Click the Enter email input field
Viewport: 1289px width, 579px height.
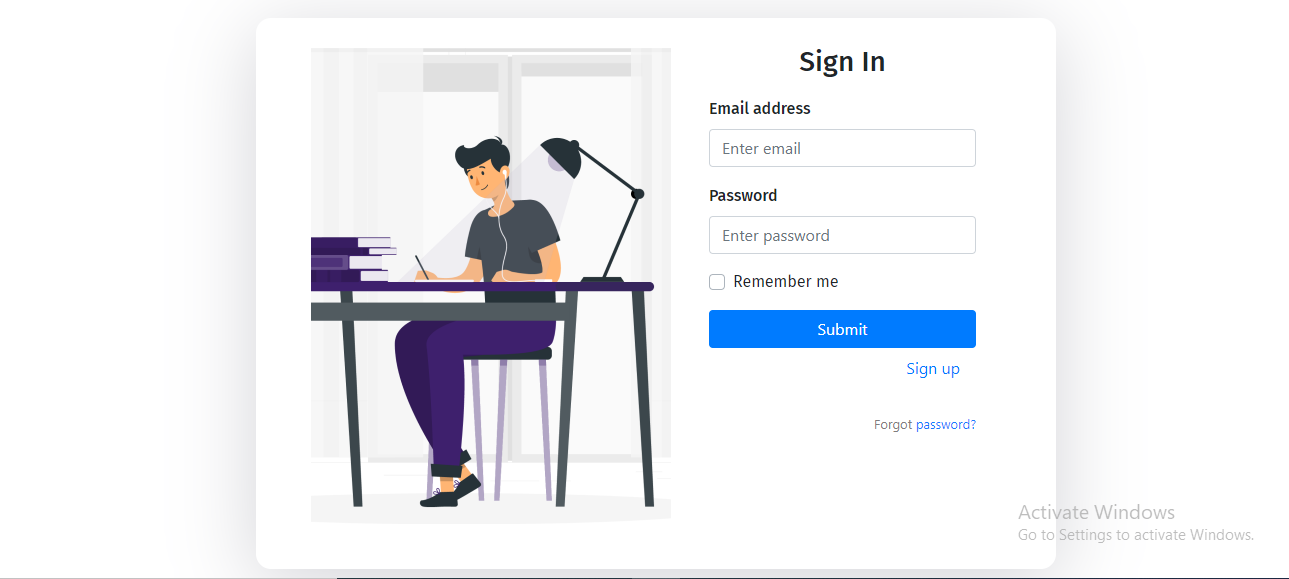[842, 148]
